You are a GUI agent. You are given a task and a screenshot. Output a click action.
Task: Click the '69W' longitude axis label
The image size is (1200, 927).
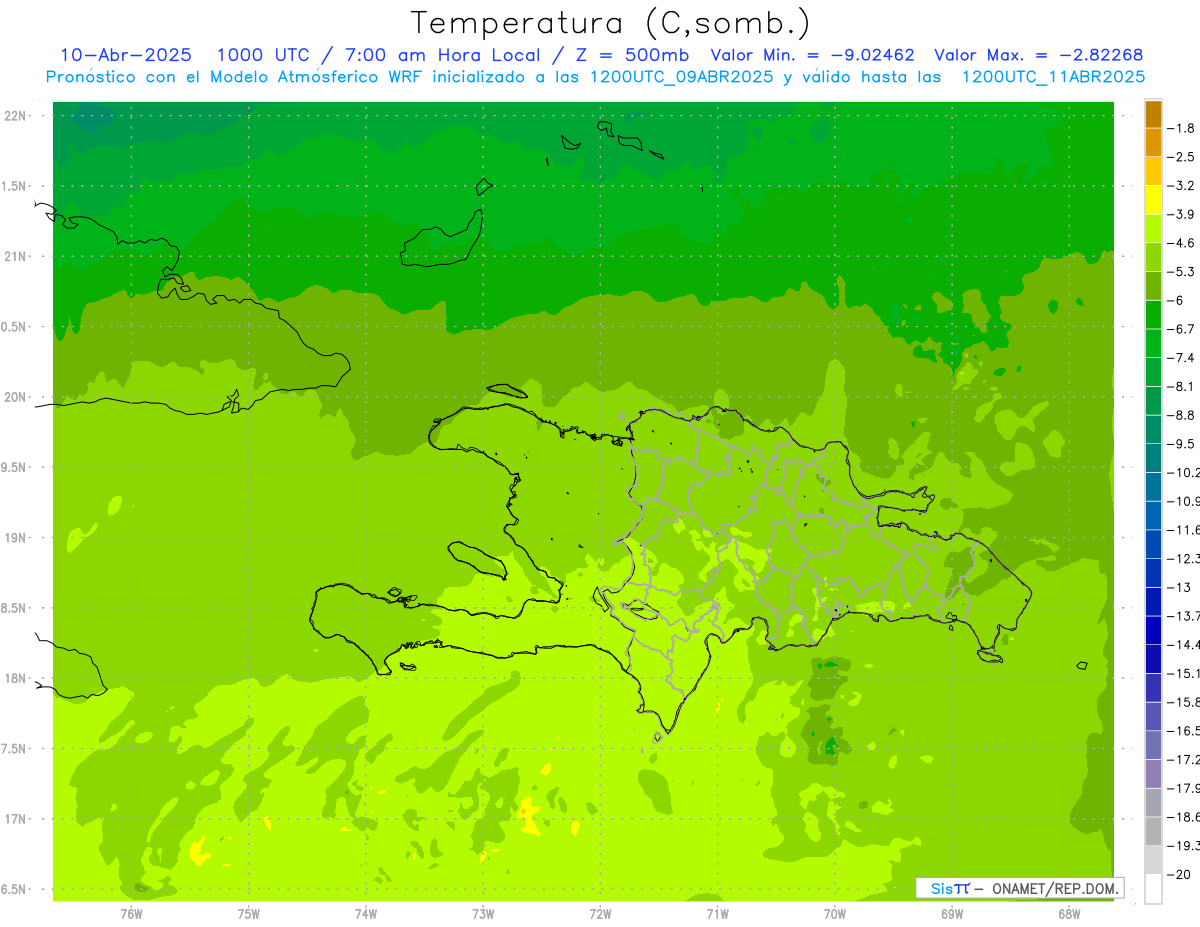[952, 914]
